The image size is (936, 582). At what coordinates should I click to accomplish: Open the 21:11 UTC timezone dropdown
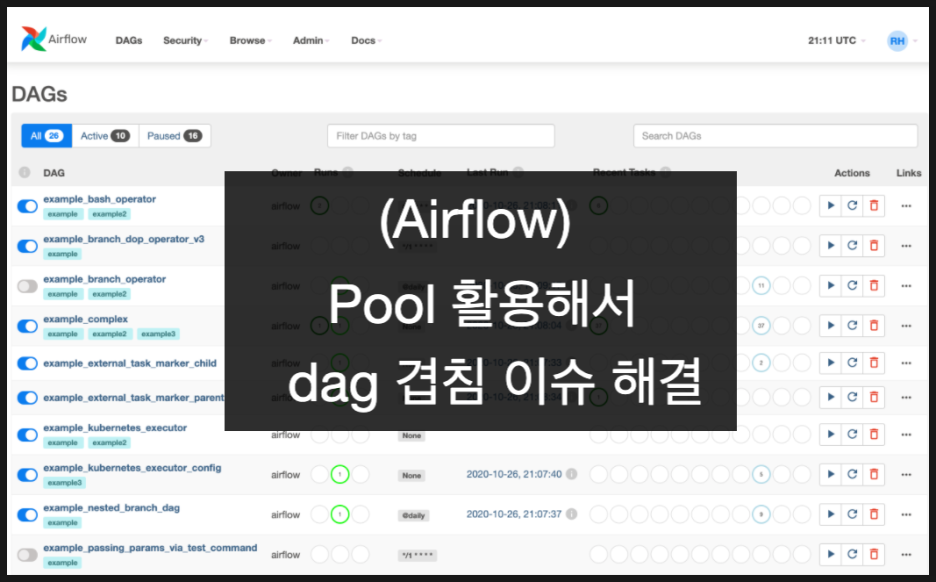[x=836, y=41]
